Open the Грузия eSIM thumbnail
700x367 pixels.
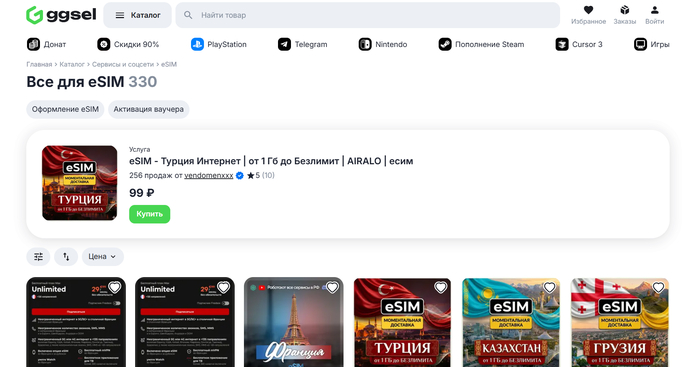click(x=620, y=322)
